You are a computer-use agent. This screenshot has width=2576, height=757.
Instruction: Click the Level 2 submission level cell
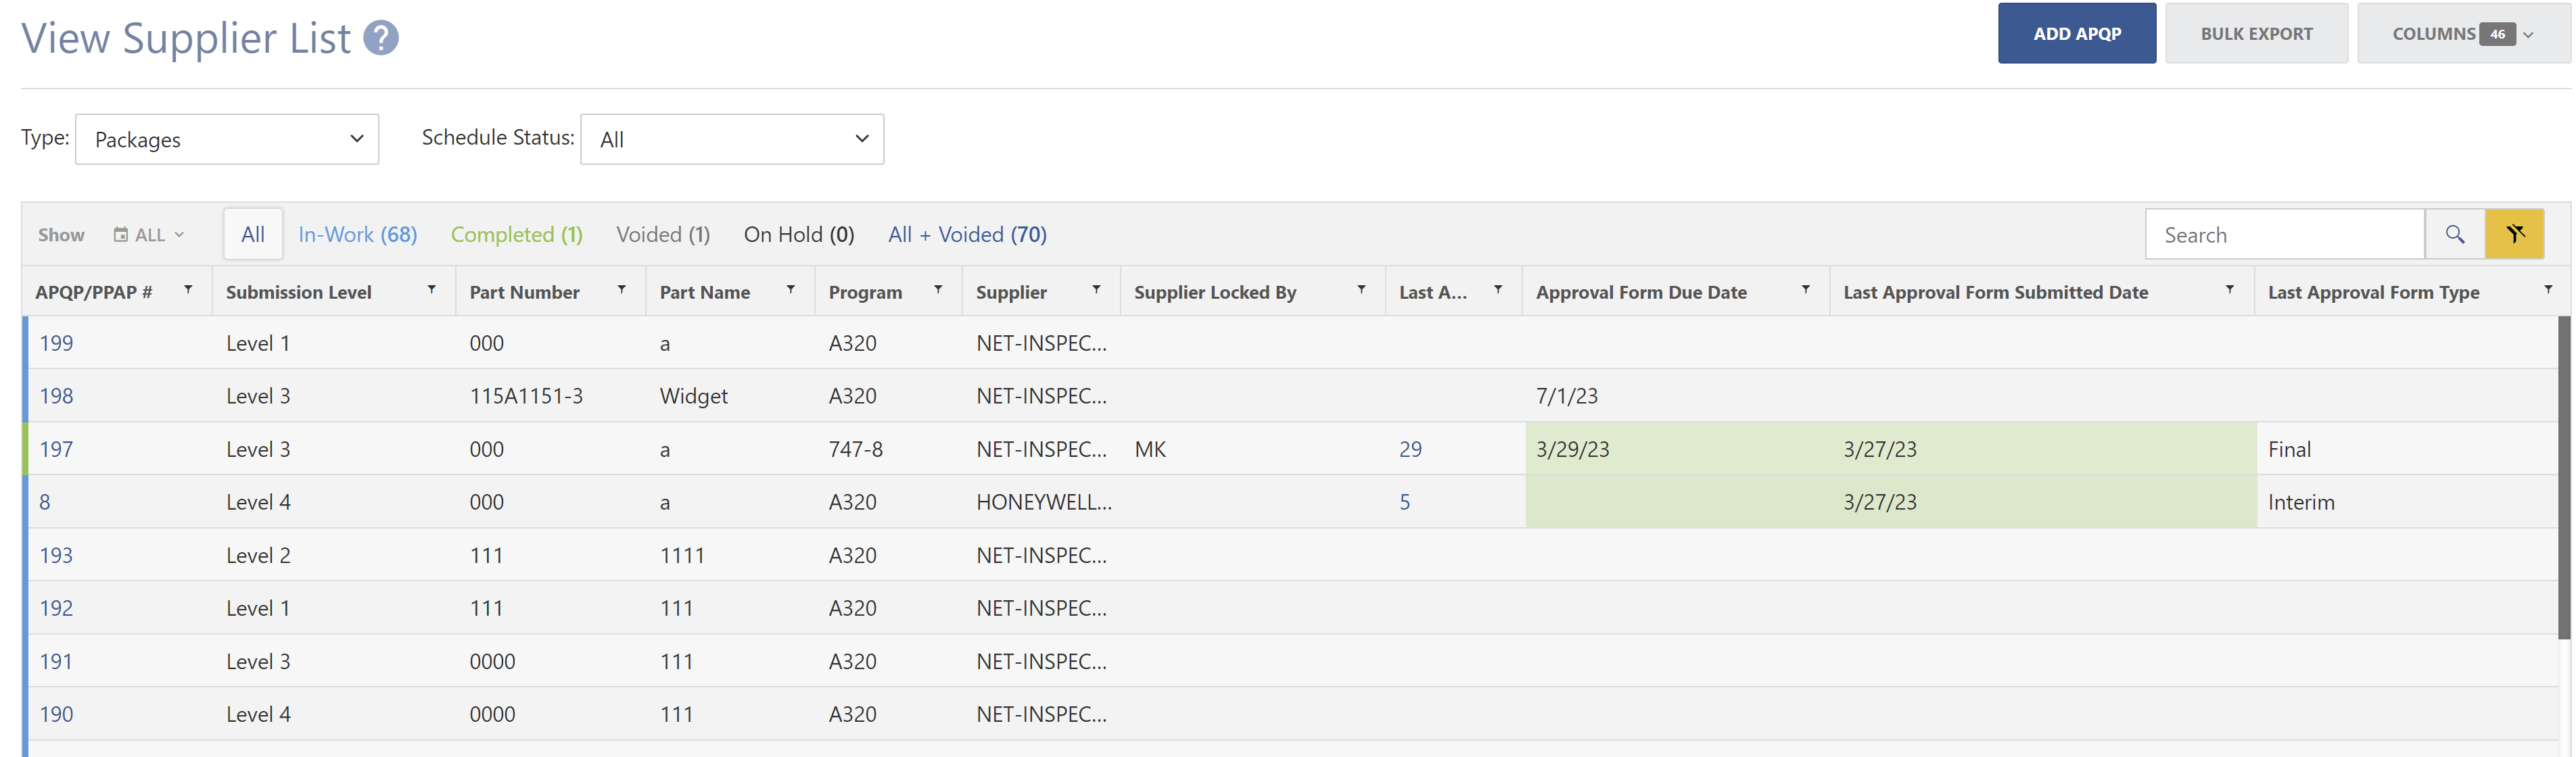[x=258, y=555]
